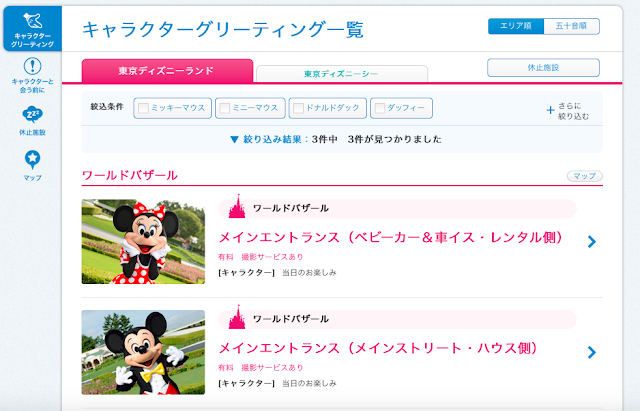Click castle icon in Mickey's ワールドバザール label
Screen dimensions: 640x411
(x=237, y=317)
